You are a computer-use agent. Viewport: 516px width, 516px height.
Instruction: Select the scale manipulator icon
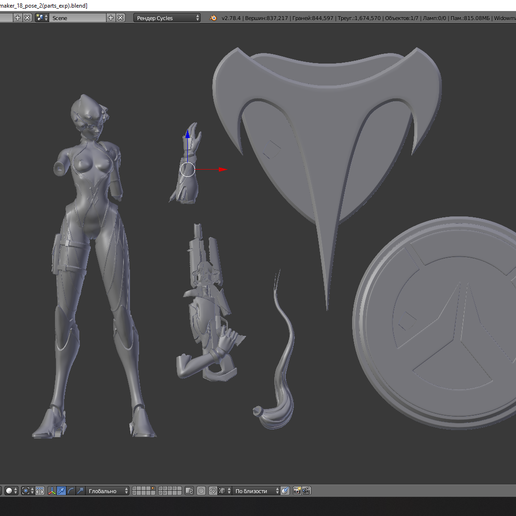pos(80,491)
